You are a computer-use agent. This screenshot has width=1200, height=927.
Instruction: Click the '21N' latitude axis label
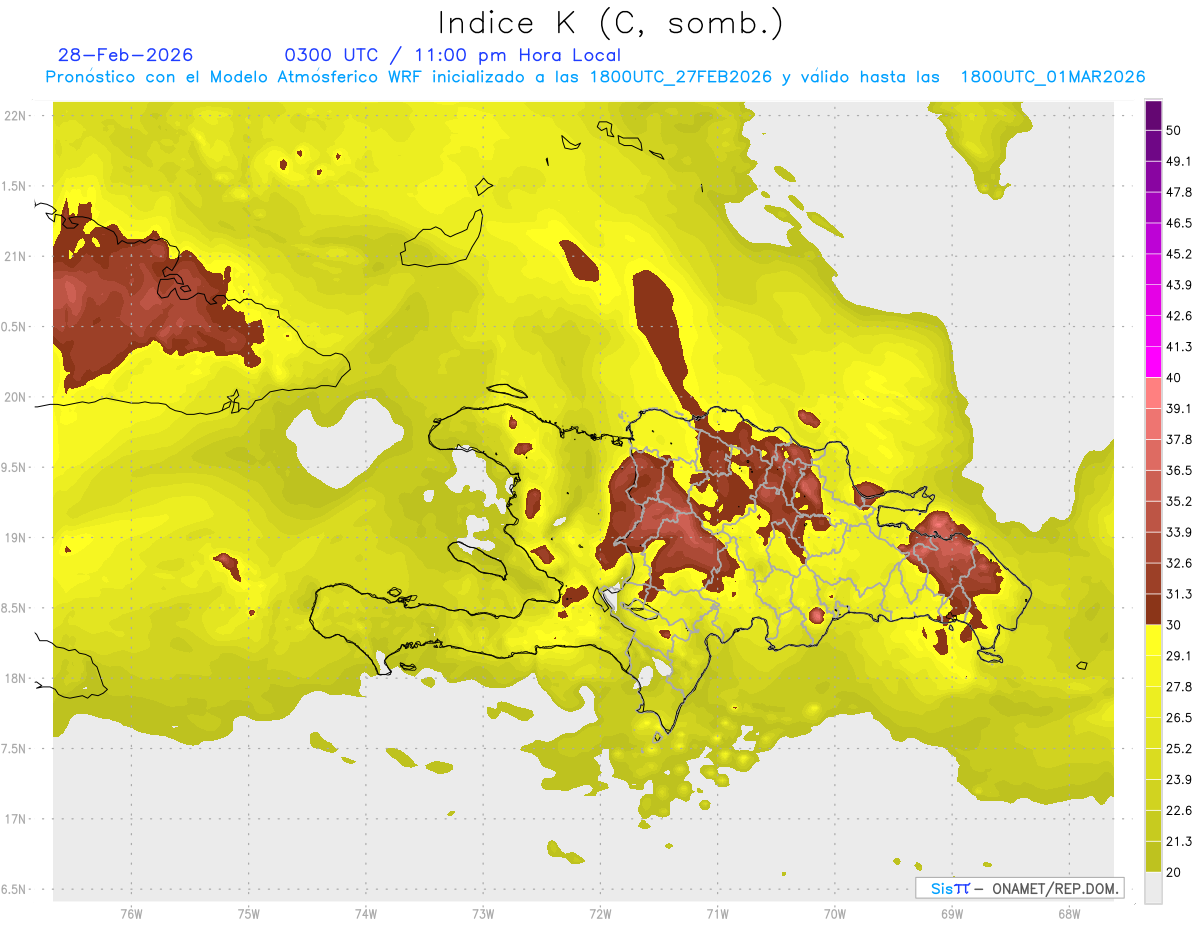click(15, 257)
